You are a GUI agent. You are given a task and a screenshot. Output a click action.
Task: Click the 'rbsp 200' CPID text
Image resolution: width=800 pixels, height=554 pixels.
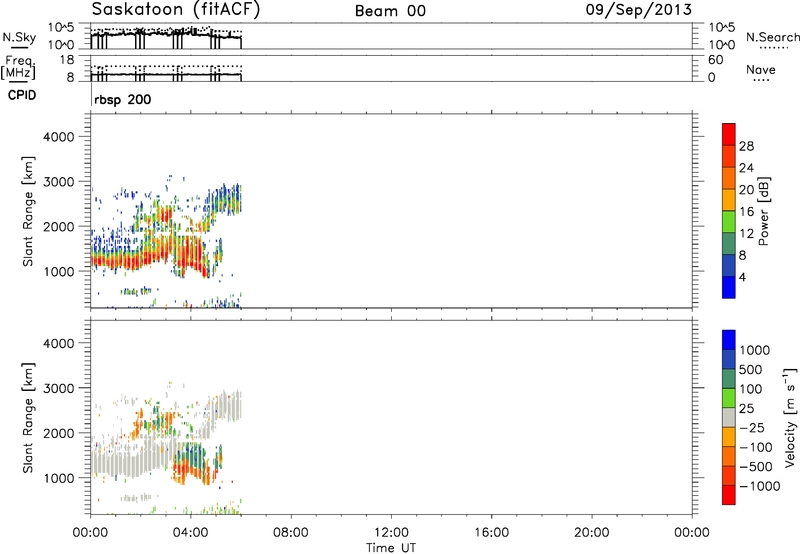click(122, 99)
